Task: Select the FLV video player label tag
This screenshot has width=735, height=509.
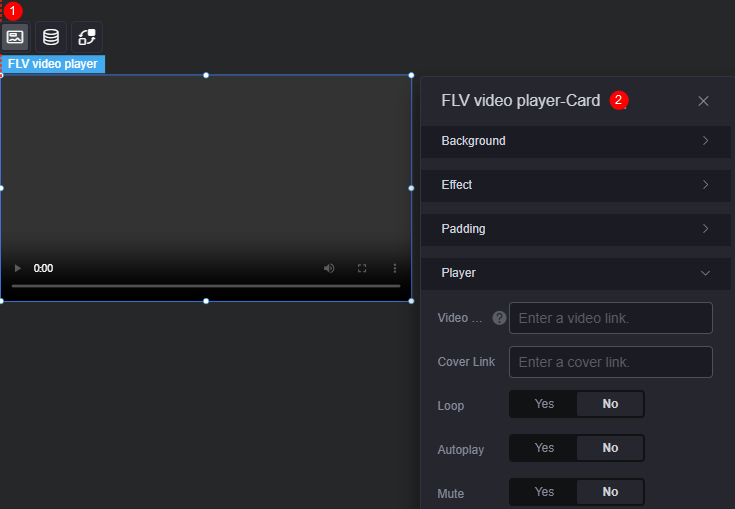Action: click(53, 64)
